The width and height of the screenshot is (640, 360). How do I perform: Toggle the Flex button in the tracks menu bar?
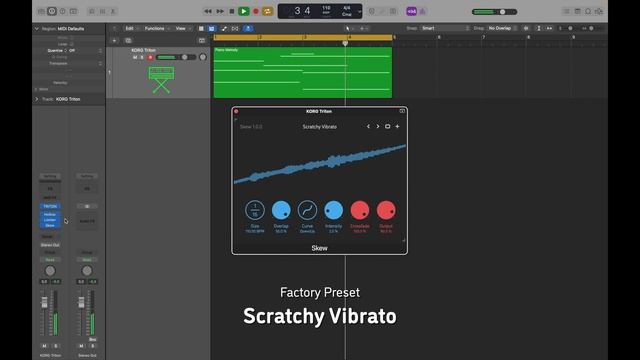[x=224, y=29]
